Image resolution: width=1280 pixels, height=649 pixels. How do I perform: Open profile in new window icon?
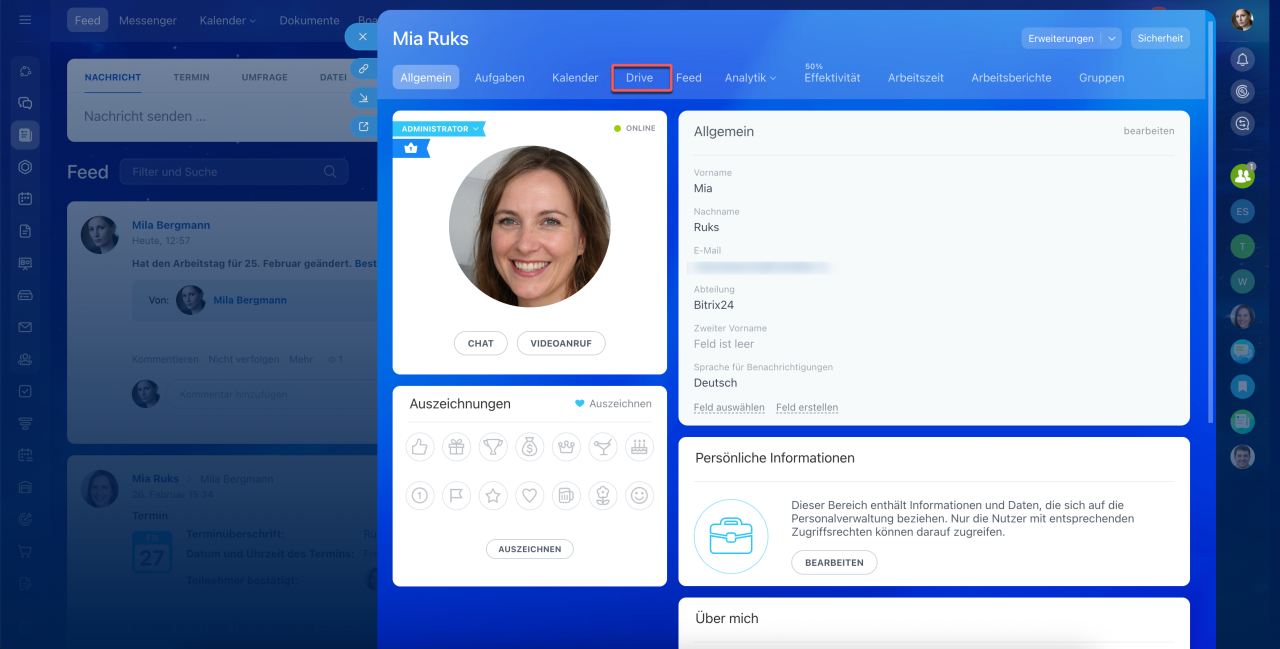point(363,126)
